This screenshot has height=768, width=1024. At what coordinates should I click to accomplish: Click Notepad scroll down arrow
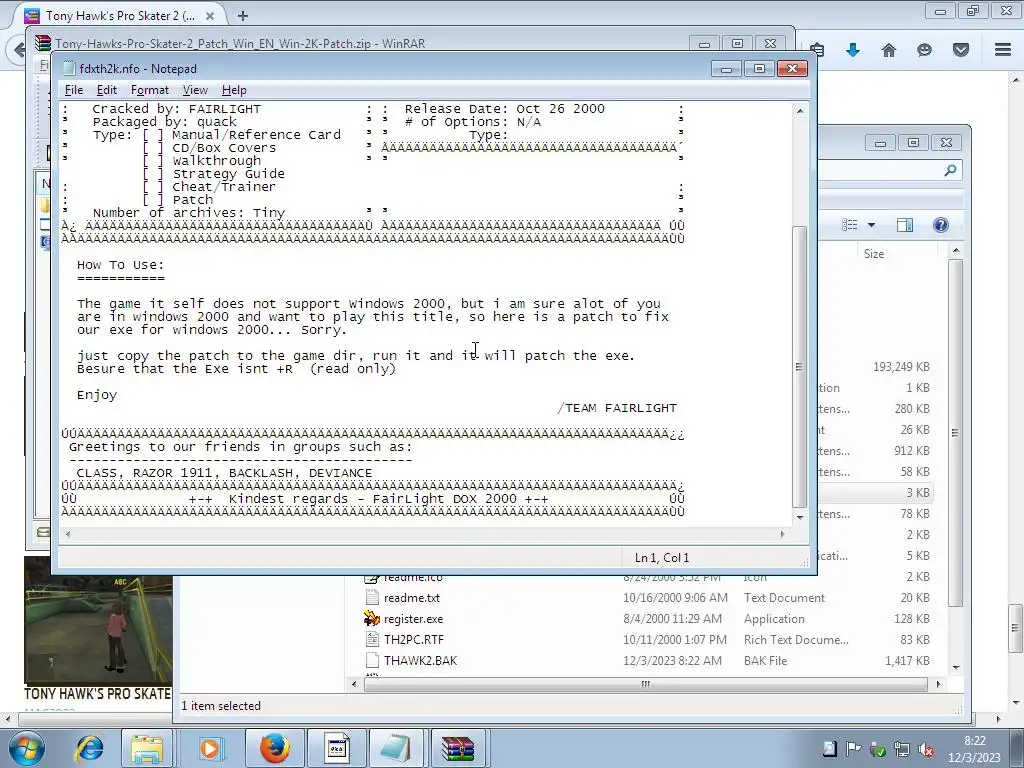pyautogui.click(x=799, y=517)
